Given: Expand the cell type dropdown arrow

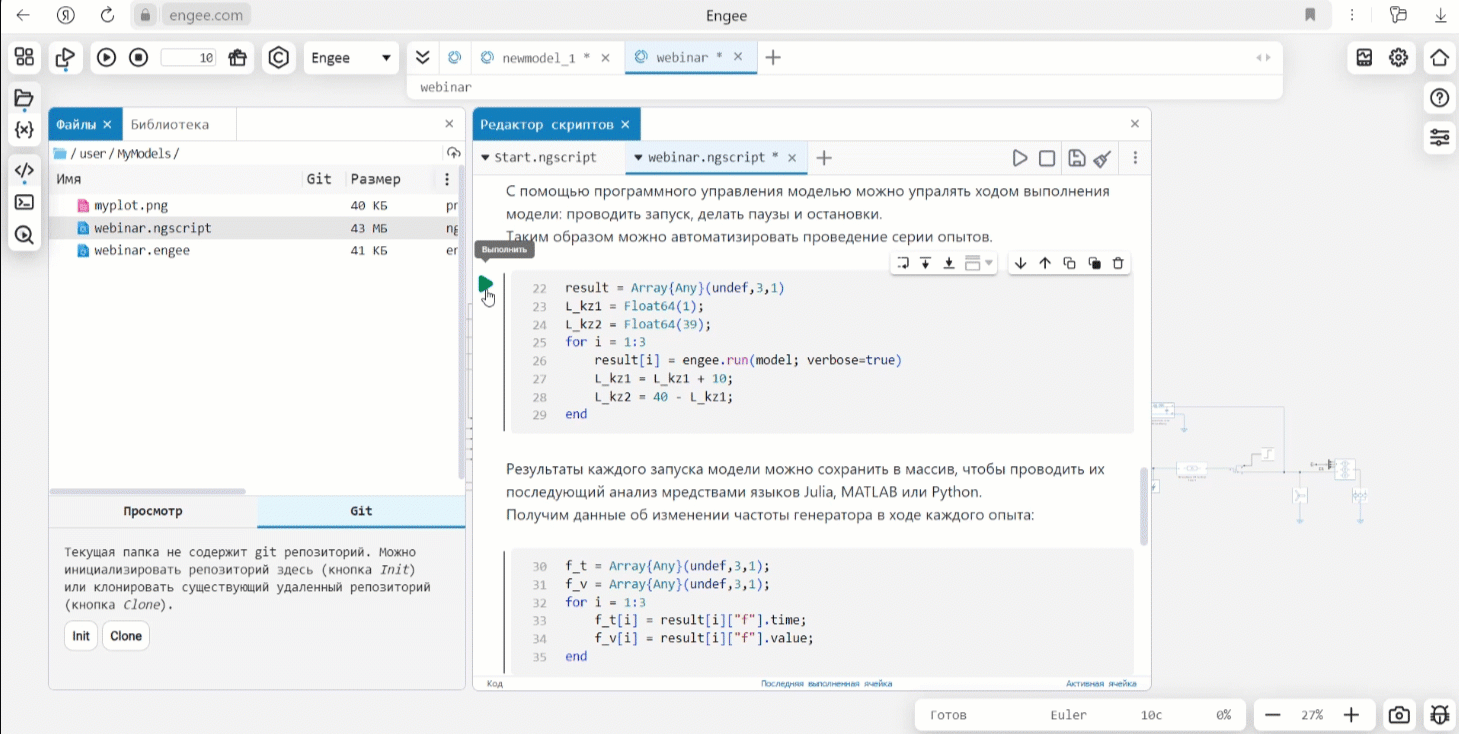Looking at the screenshot, I should click(x=989, y=264).
